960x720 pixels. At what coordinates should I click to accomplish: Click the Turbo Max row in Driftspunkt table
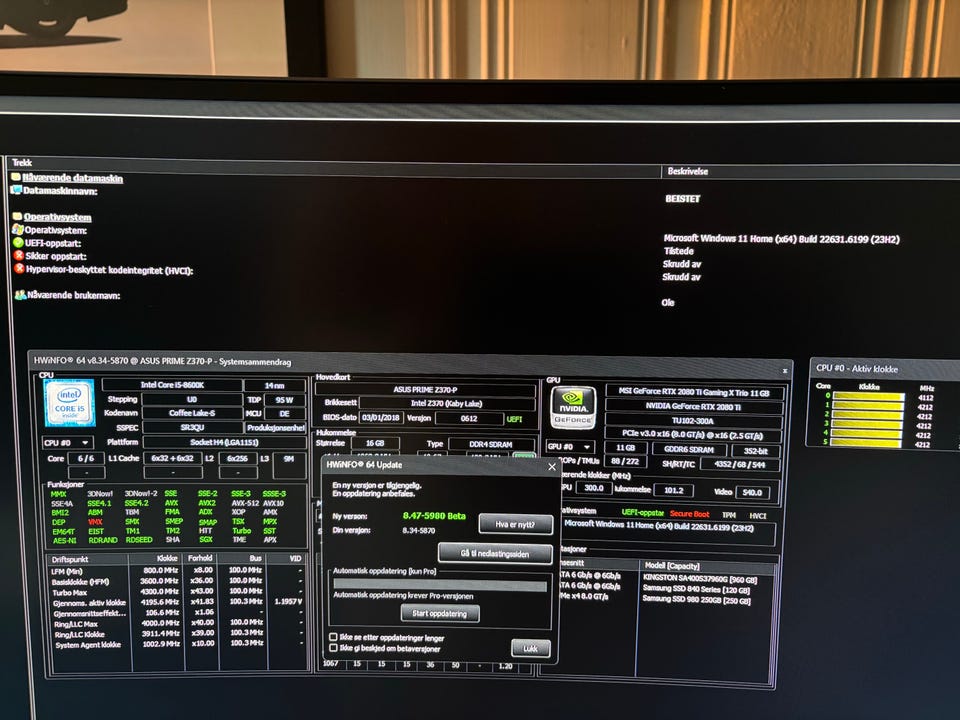[x=178, y=592]
